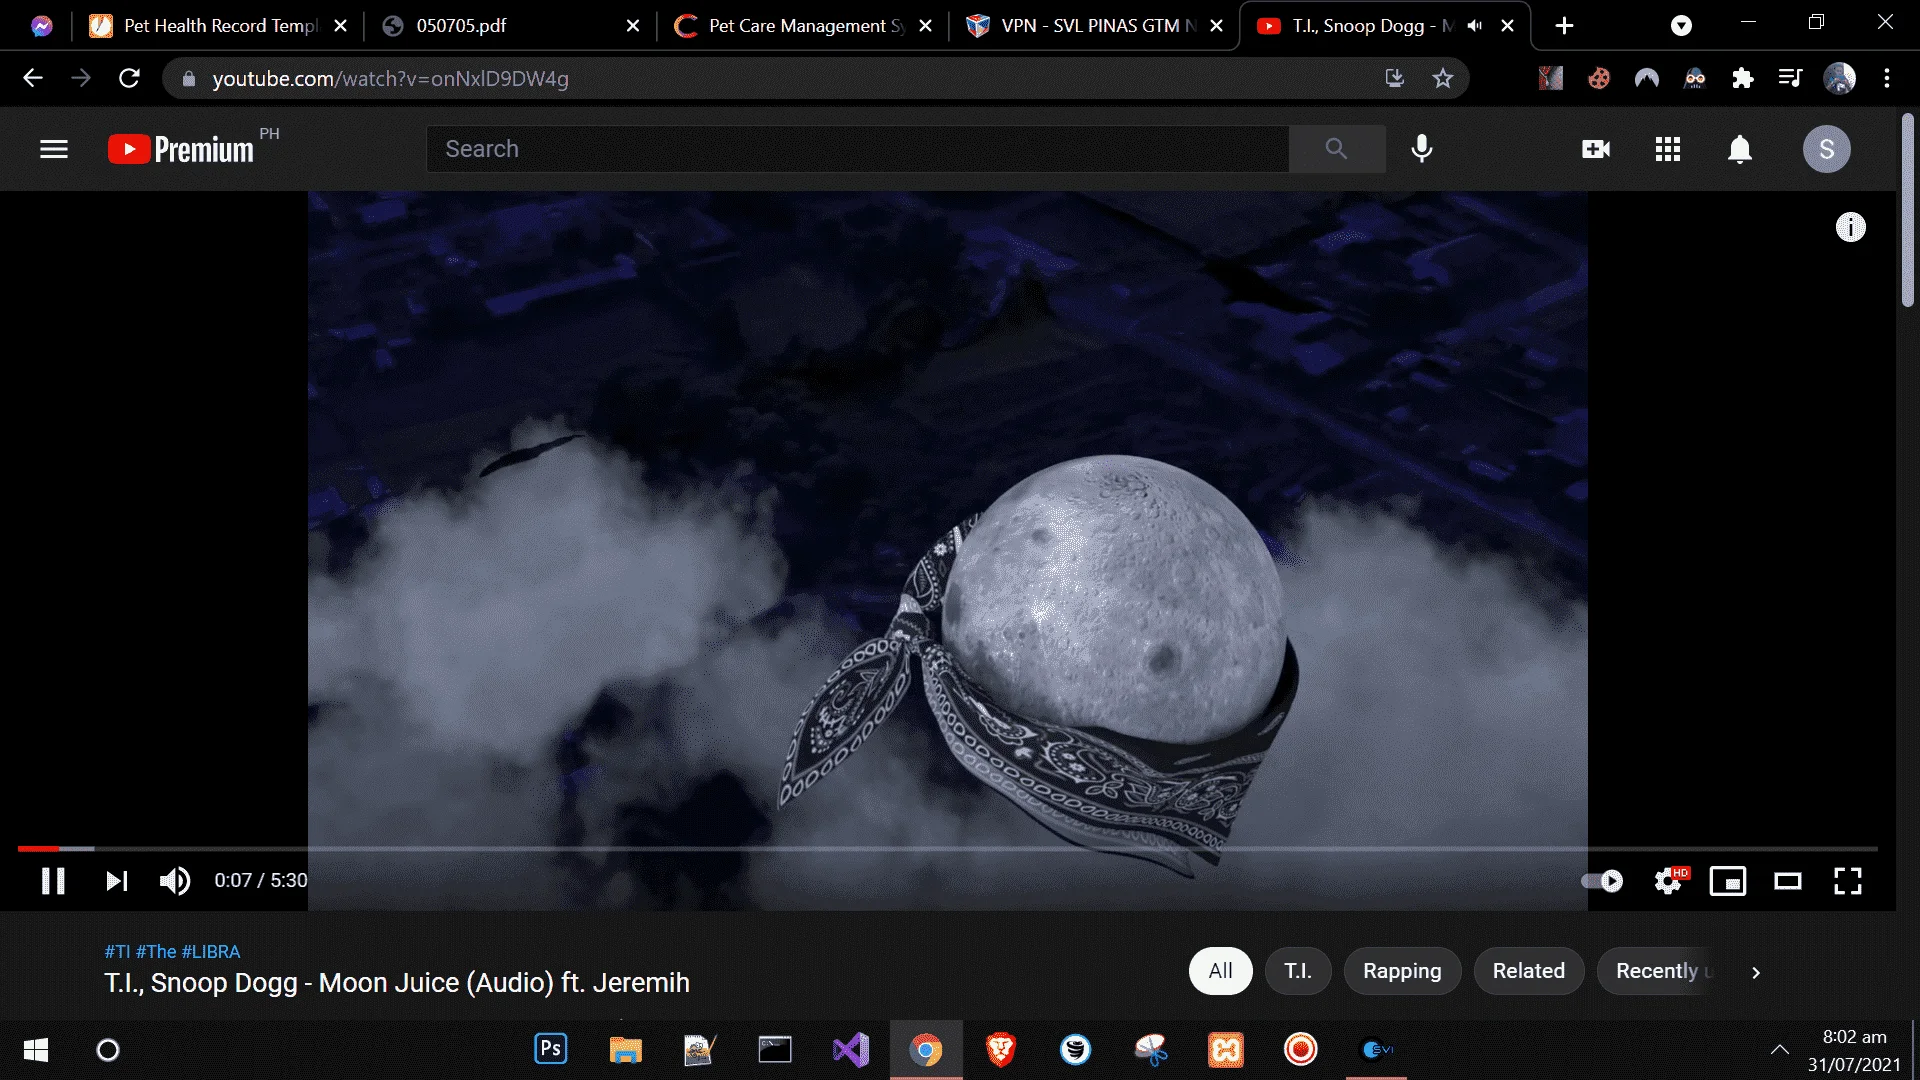This screenshot has width=1920, height=1080.
Task: Select the All filter chip
Action: 1220,971
